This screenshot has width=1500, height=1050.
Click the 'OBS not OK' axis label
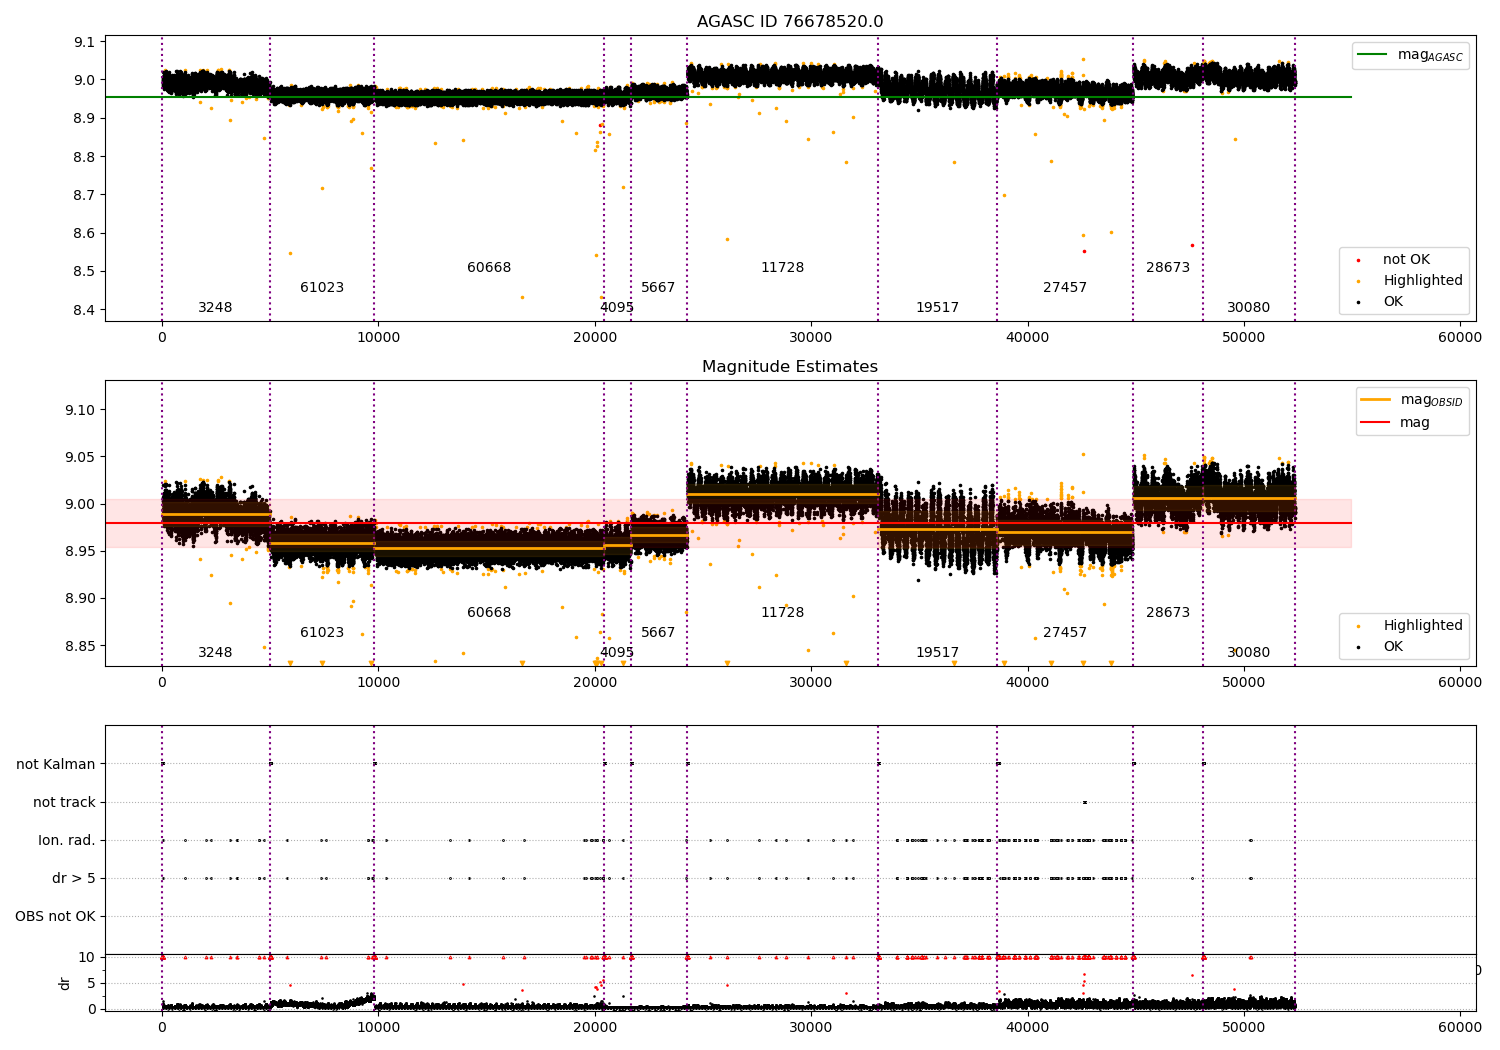[x=55, y=917]
